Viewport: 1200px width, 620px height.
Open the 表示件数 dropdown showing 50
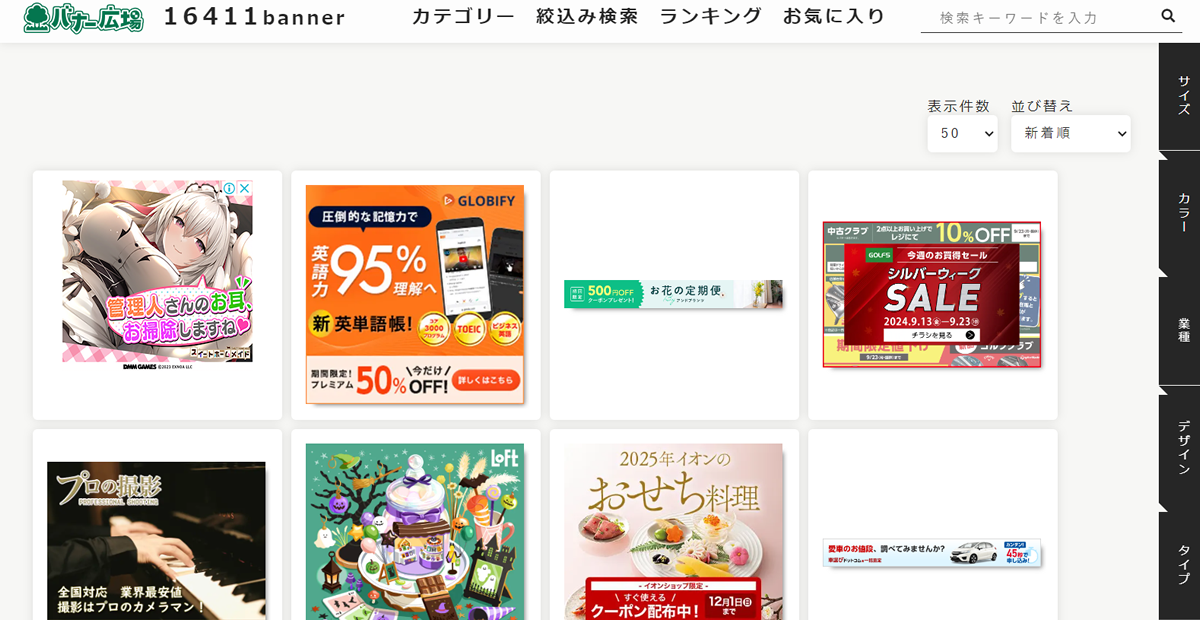point(962,133)
